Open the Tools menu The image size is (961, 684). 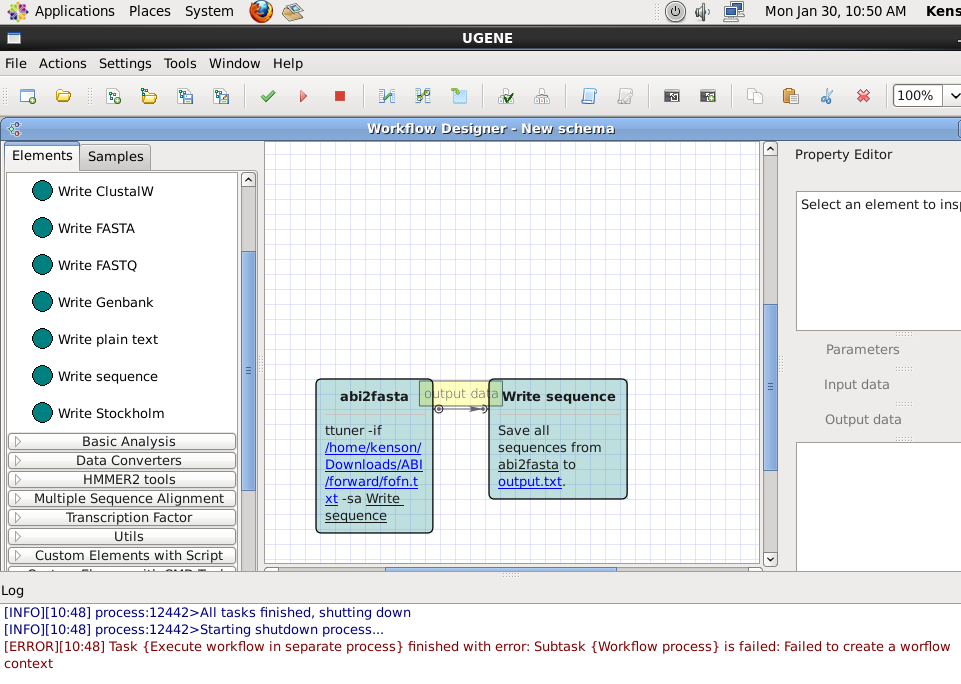(180, 63)
